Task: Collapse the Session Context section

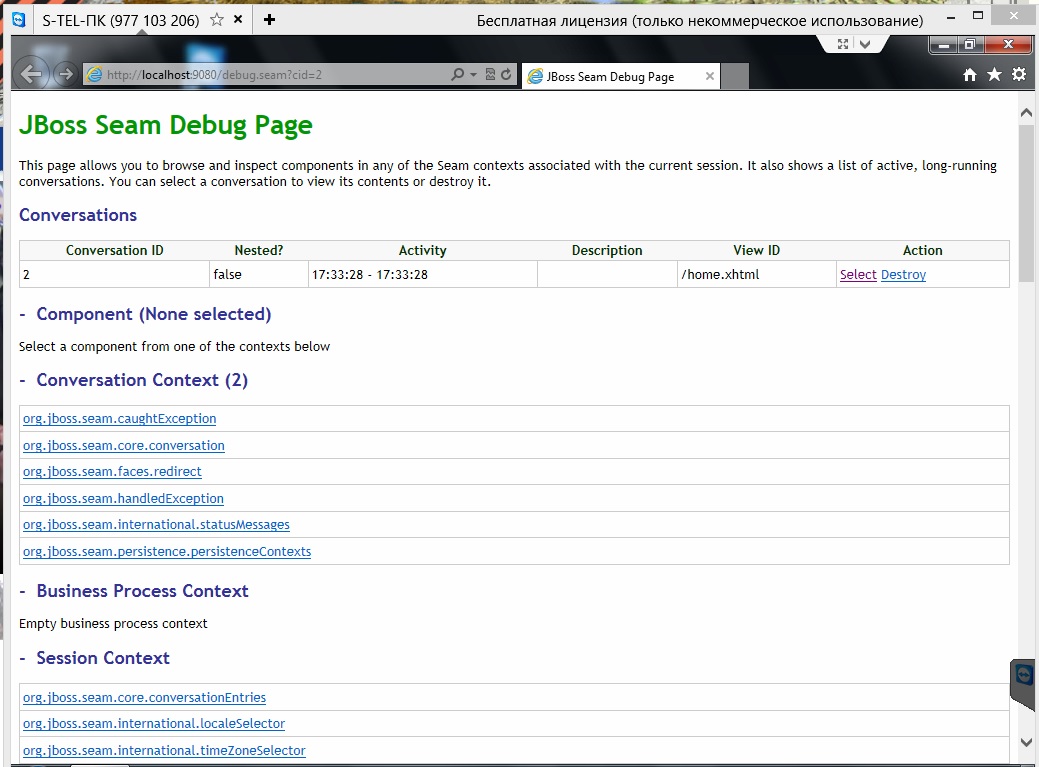Action: point(23,658)
